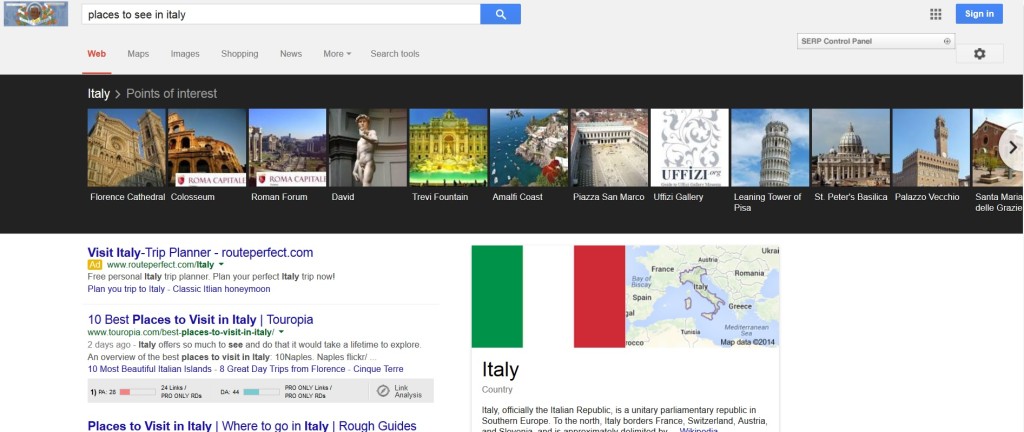
Task: Click Classic Itlian honeymoon sitelink
Action: (x=221, y=289)
